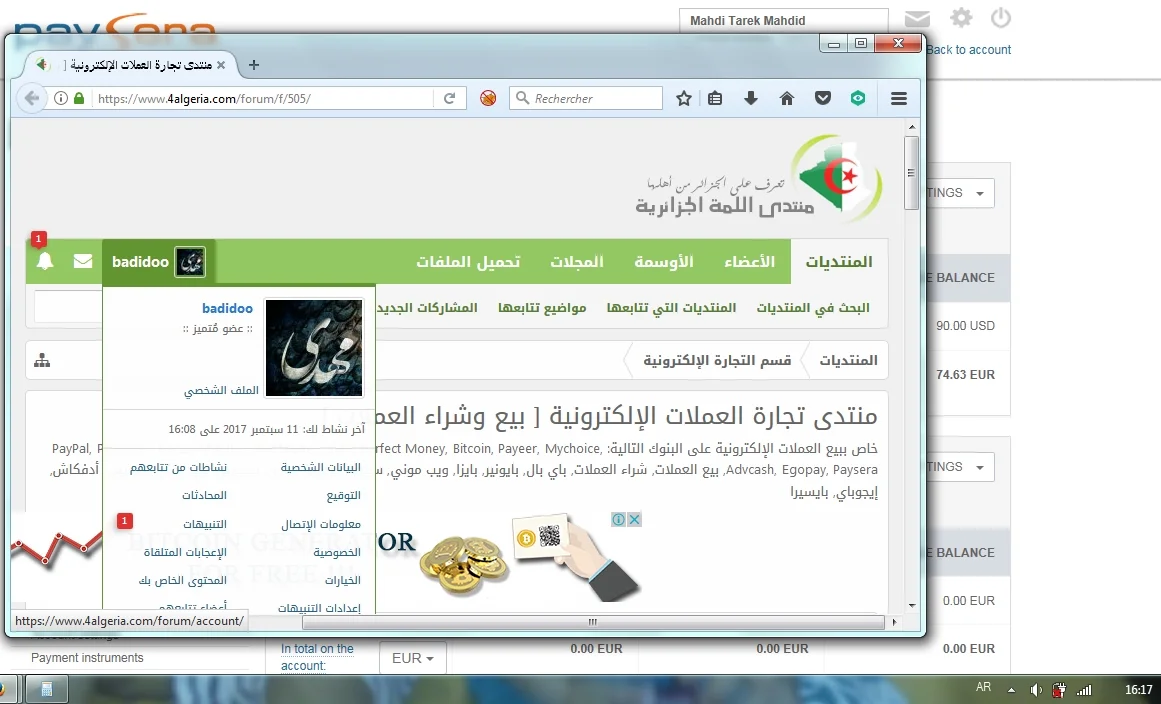Open a new browser tab with plus button
Screen dimensions: 1161x704
coord(253,65)
